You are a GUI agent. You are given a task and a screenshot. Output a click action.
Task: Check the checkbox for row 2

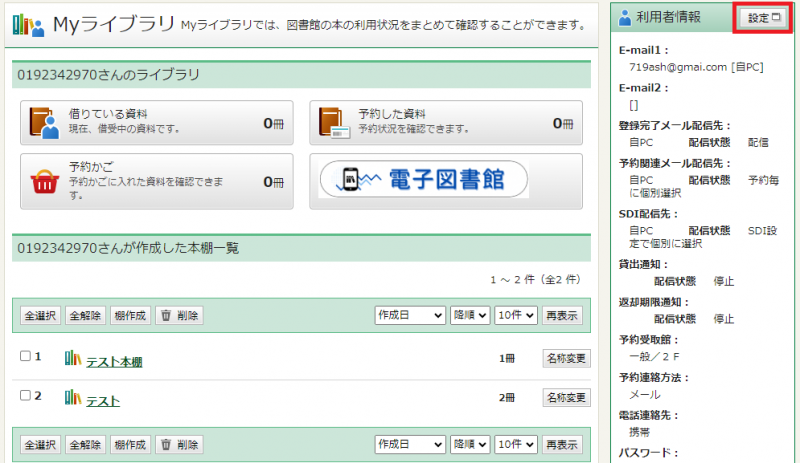pyautogui.click(x=25, y=396)
